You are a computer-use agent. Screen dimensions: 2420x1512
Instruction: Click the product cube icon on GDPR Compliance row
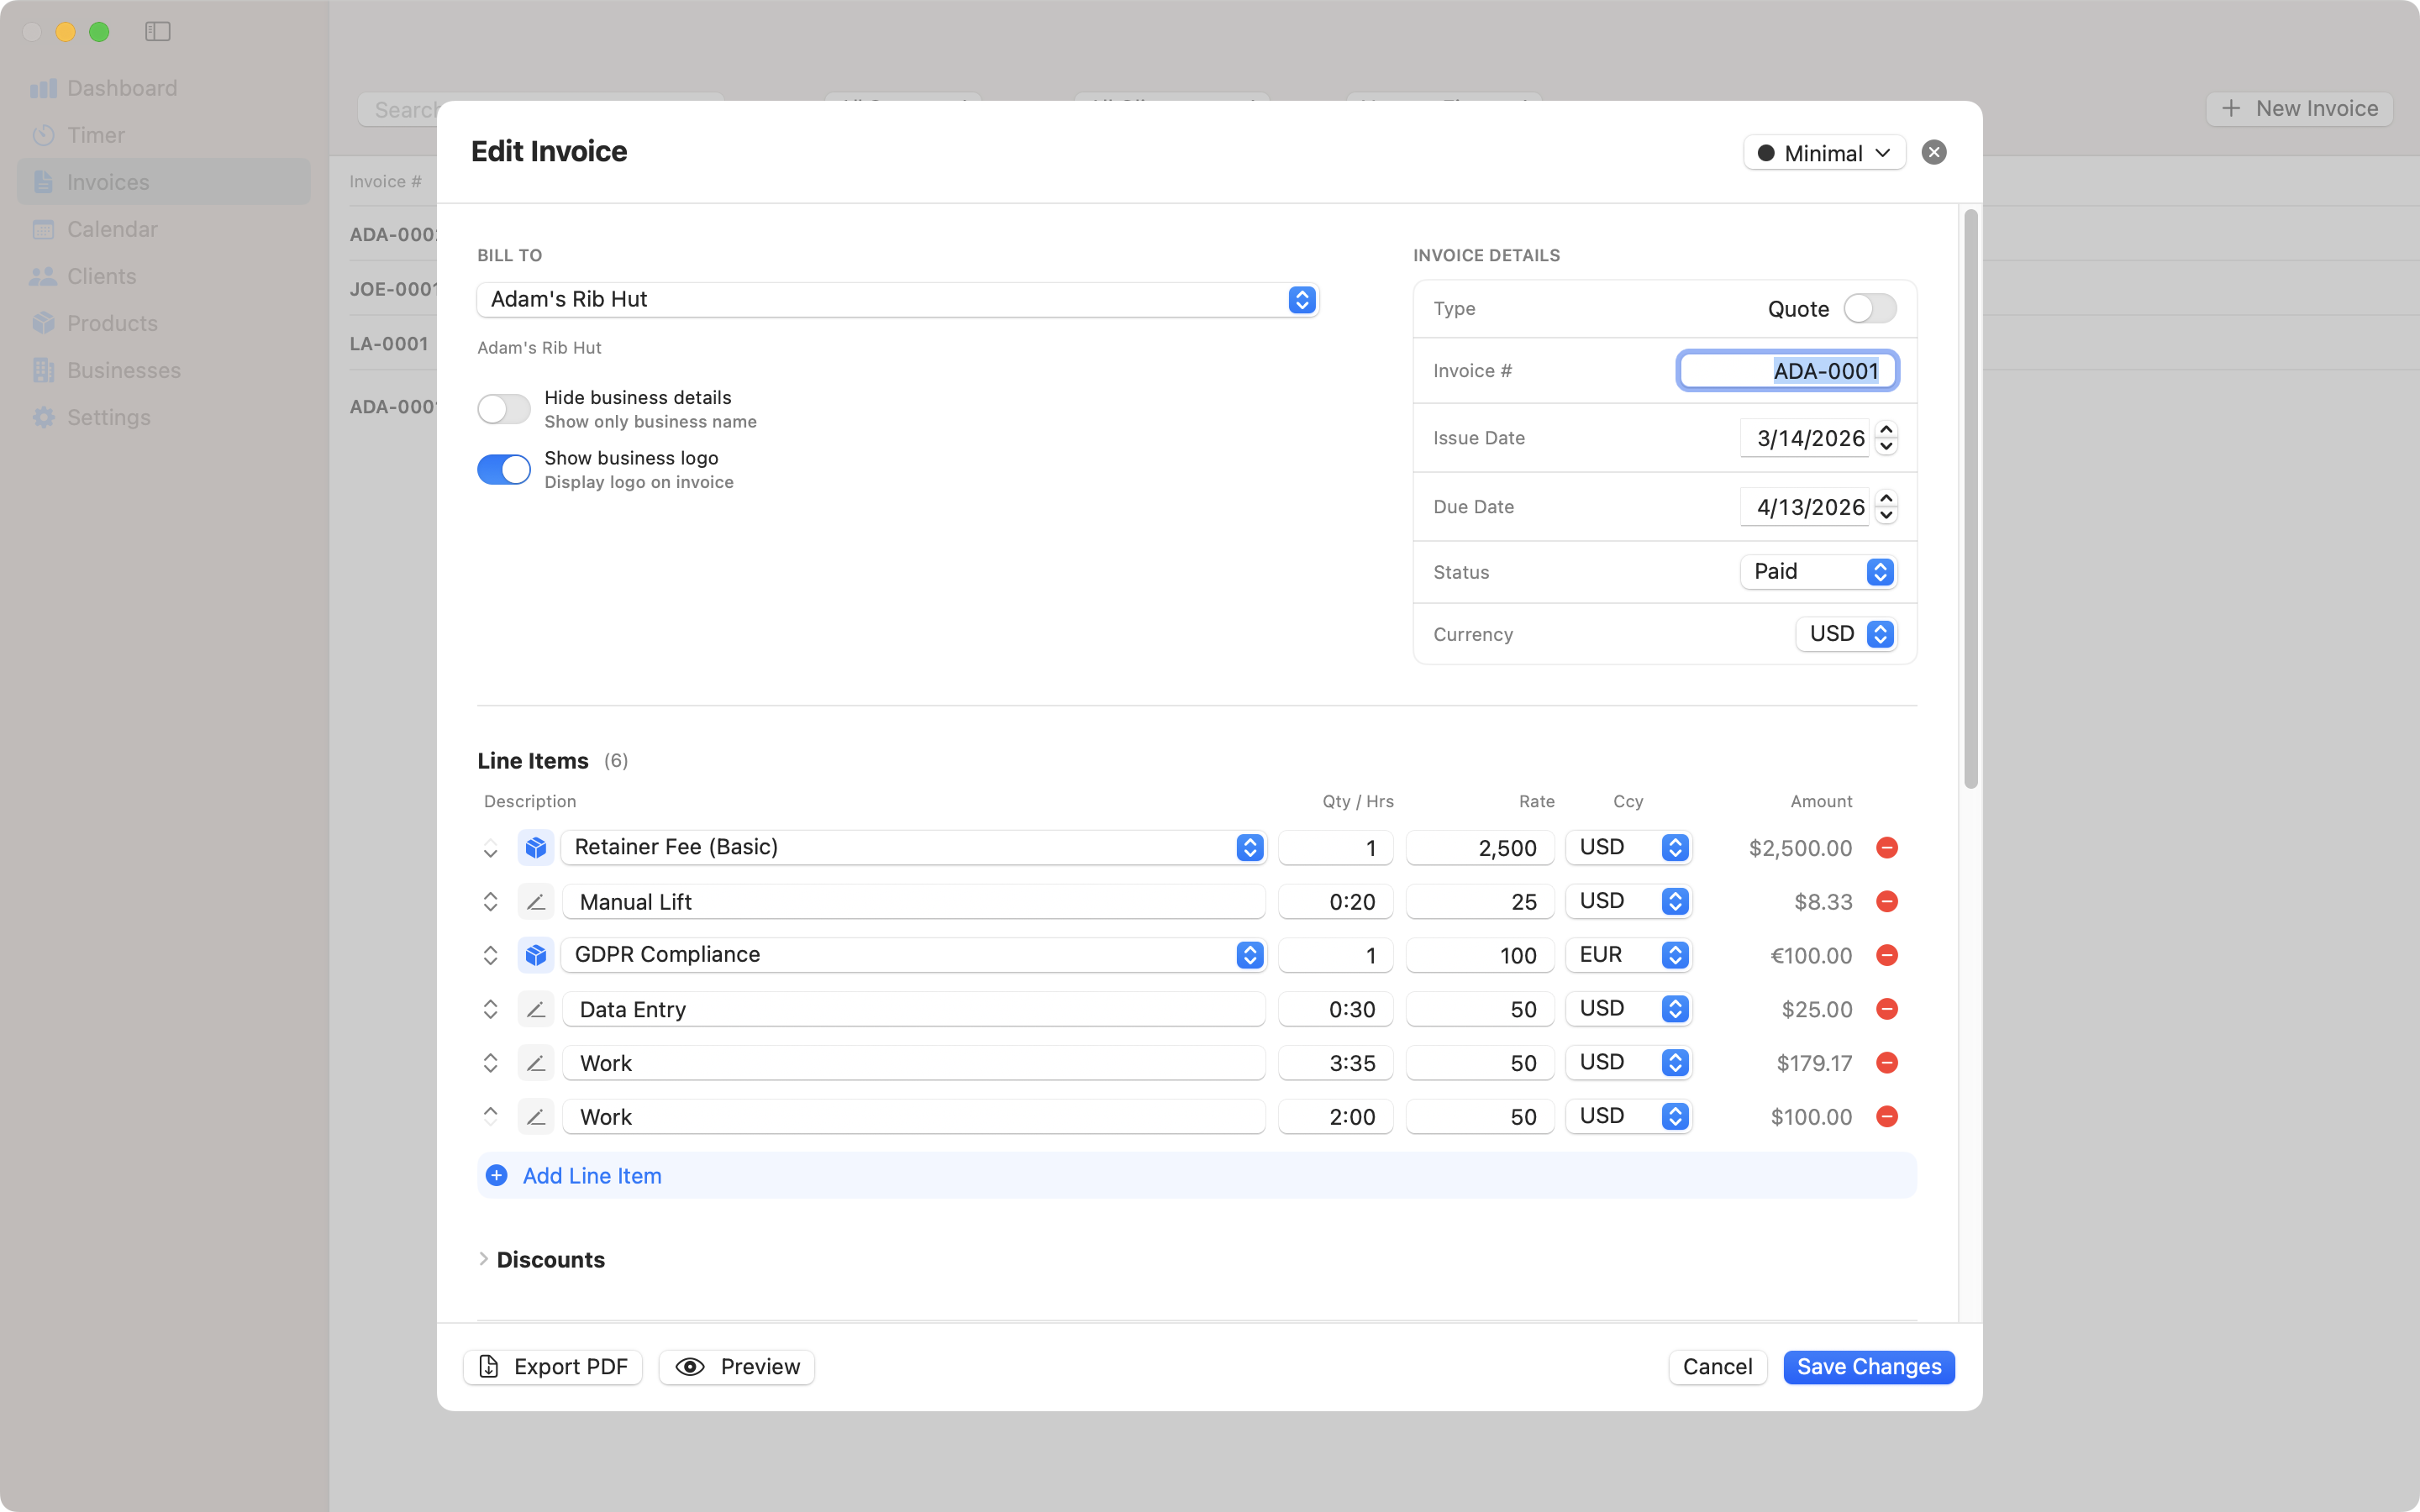pos(536,955)
